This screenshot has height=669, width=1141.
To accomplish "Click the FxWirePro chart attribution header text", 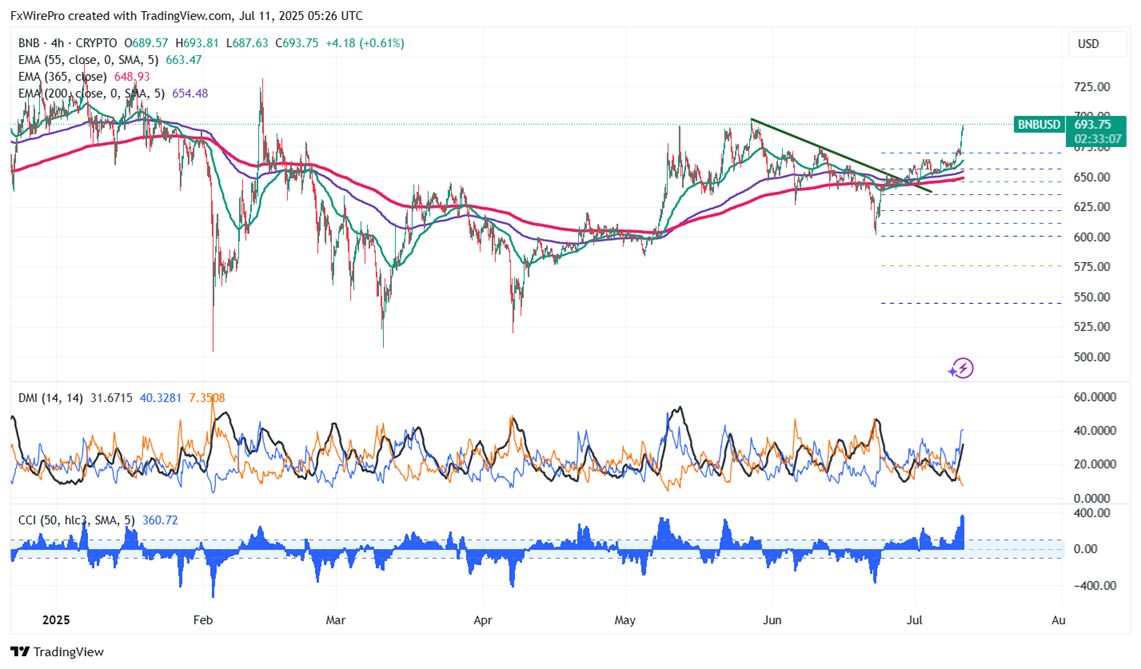I will click(x=186, y=15).
